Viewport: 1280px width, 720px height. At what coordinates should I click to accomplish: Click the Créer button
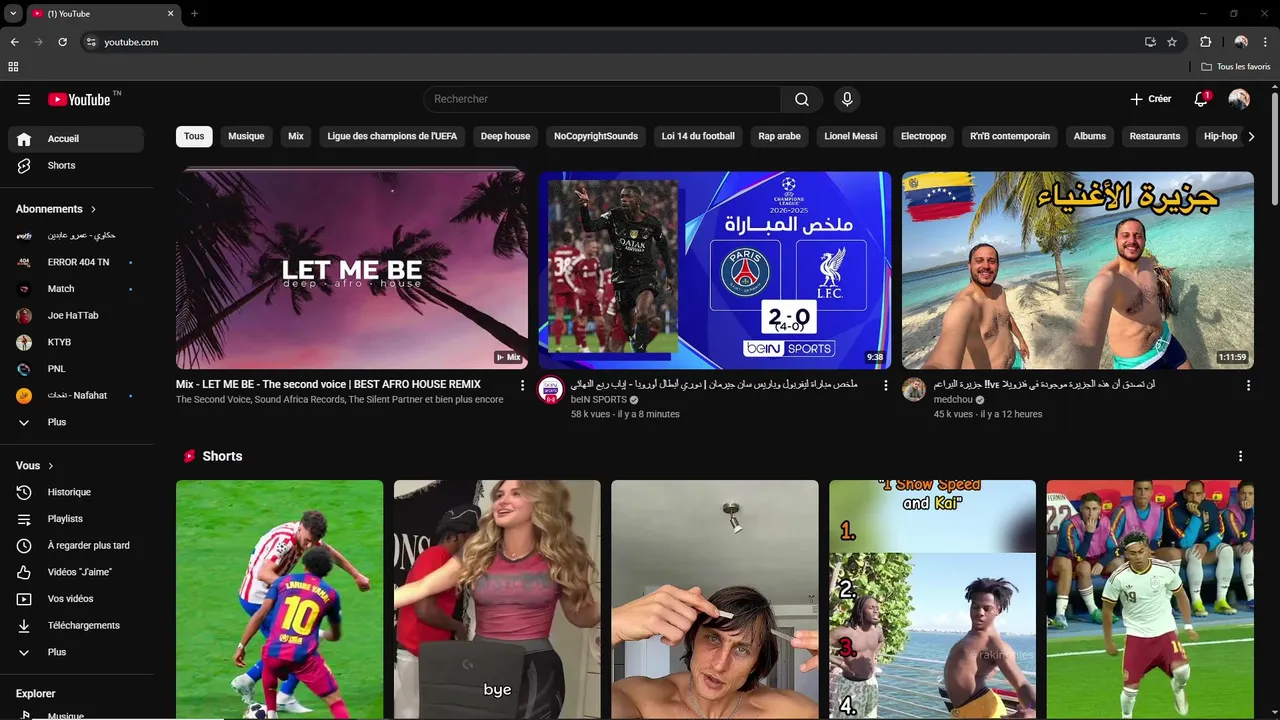1150,99
